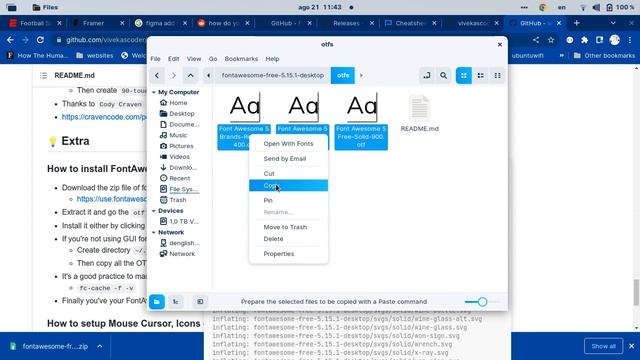Open system volume icon in top panel
This screenshot has height=360, width=640.
point(596,7)
